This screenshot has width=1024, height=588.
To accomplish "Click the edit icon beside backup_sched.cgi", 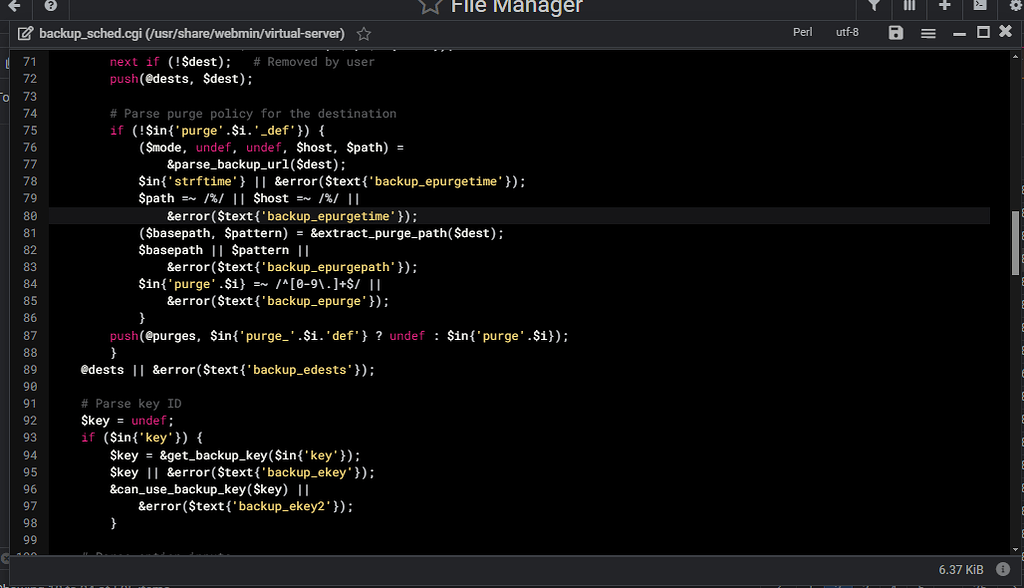I will coord(25,34).
